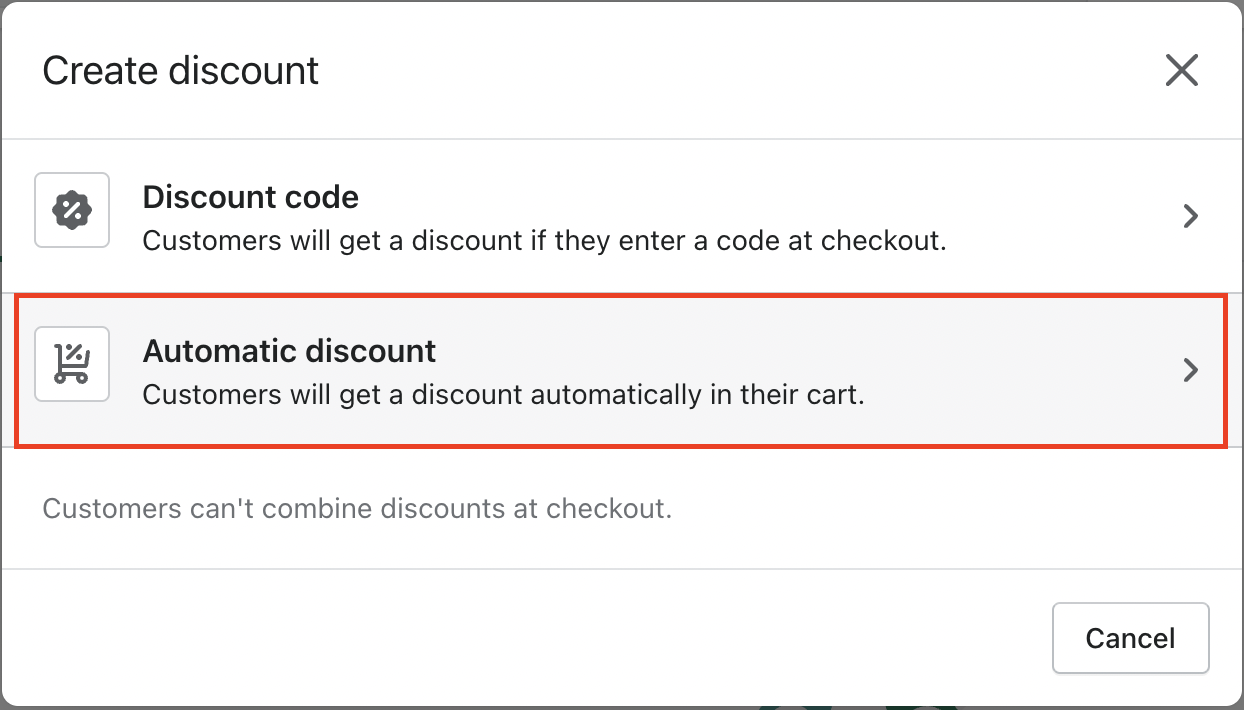This screenshot has width=1244, height=710.
Task: Click the Automatic discount cart icon
Action: [x=71, y=364]
